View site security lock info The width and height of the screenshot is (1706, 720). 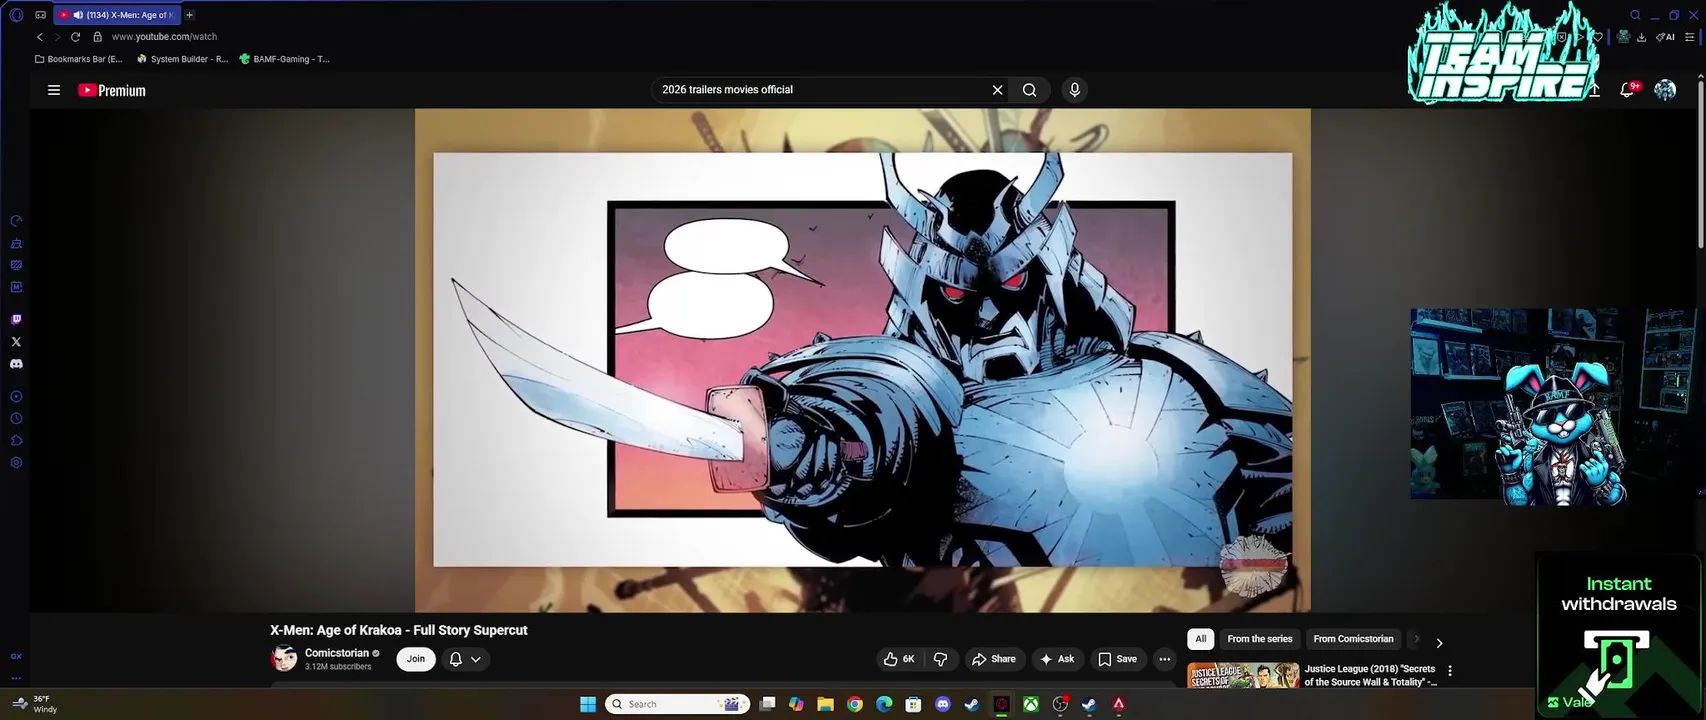[x=97, y=37]
